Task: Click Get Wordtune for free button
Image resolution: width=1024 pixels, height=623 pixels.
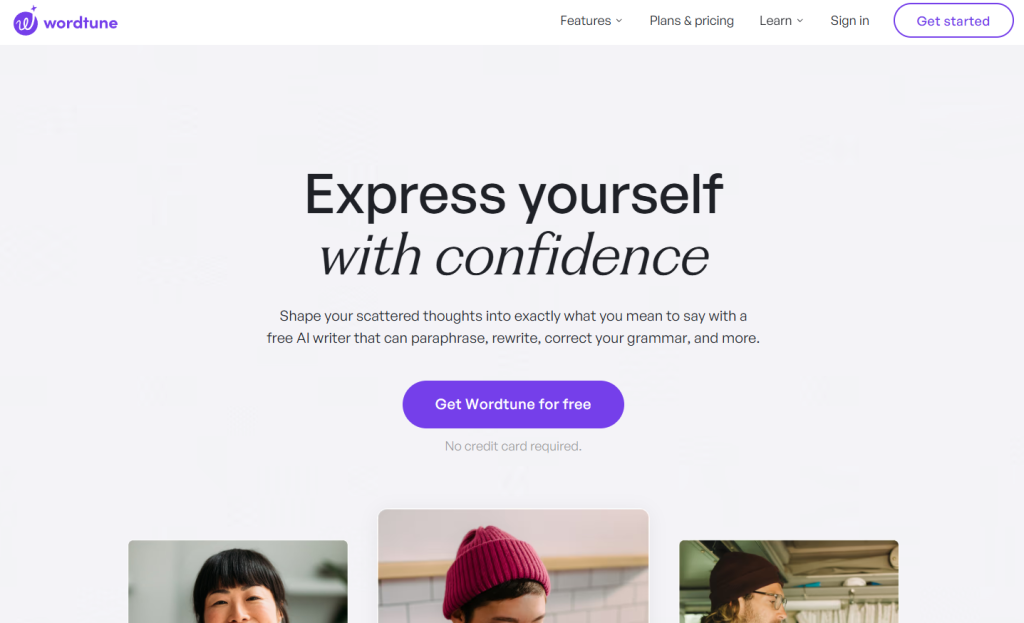Action: (513, 404)
